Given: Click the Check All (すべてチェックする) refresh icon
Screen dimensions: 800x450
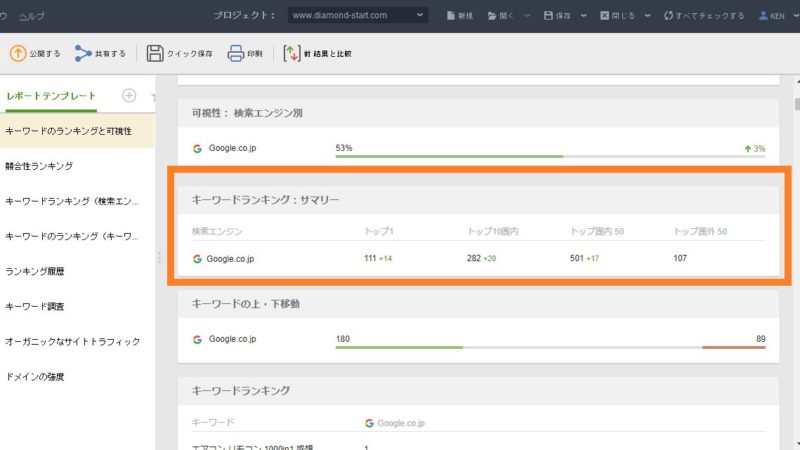Looking at the screenshot, I should coord(668,15).
